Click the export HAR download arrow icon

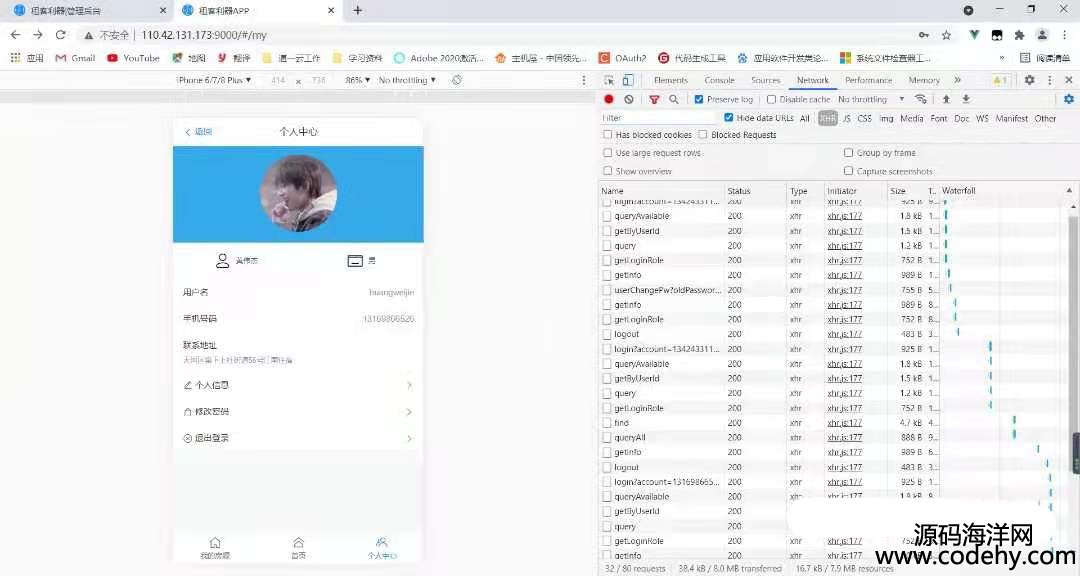(x=966, y=99)
